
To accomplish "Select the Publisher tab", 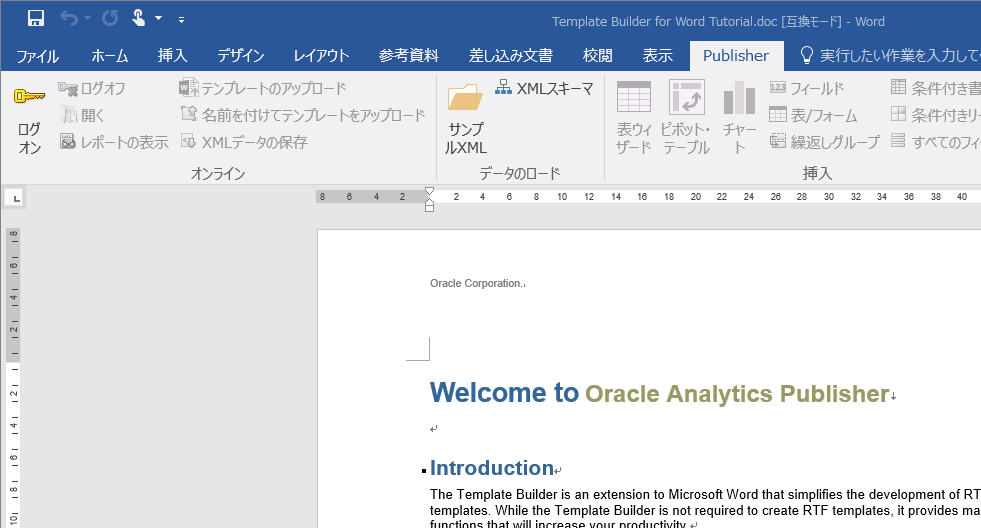I will (x=736, y=56).
